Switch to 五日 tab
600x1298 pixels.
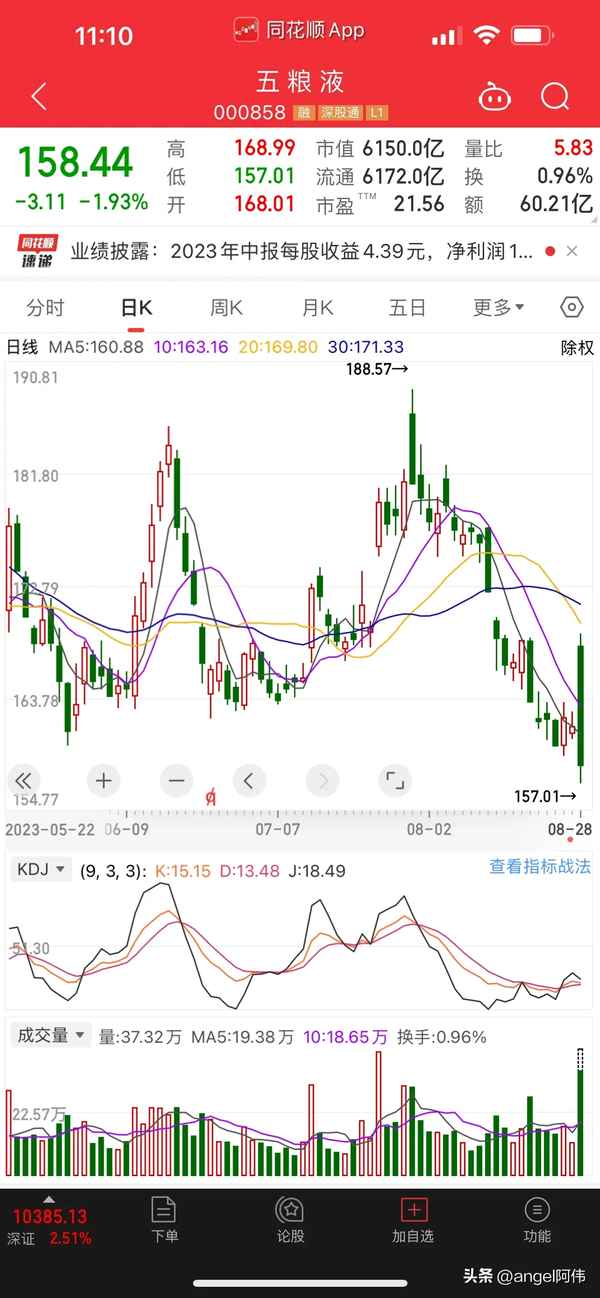point(407,307)
